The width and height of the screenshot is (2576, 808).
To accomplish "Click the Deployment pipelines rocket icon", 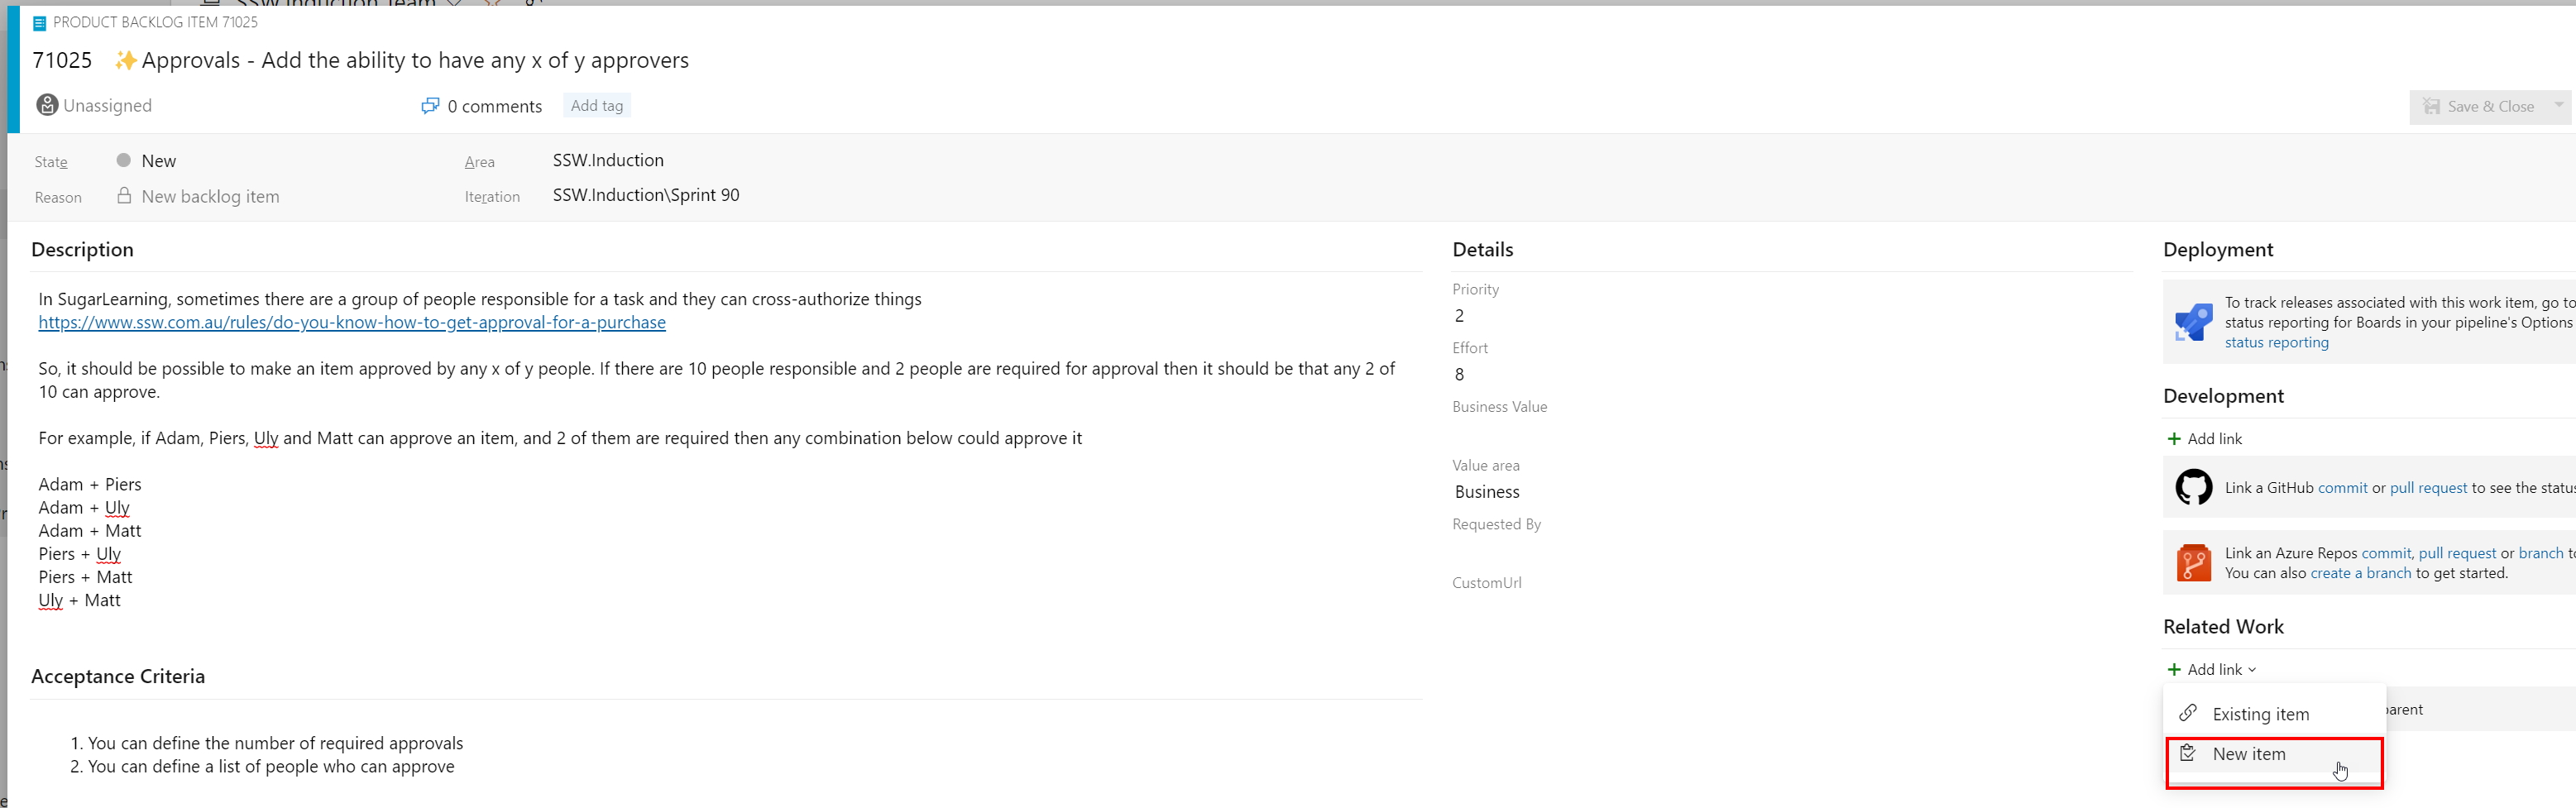I will click(x=2193, y=322).
